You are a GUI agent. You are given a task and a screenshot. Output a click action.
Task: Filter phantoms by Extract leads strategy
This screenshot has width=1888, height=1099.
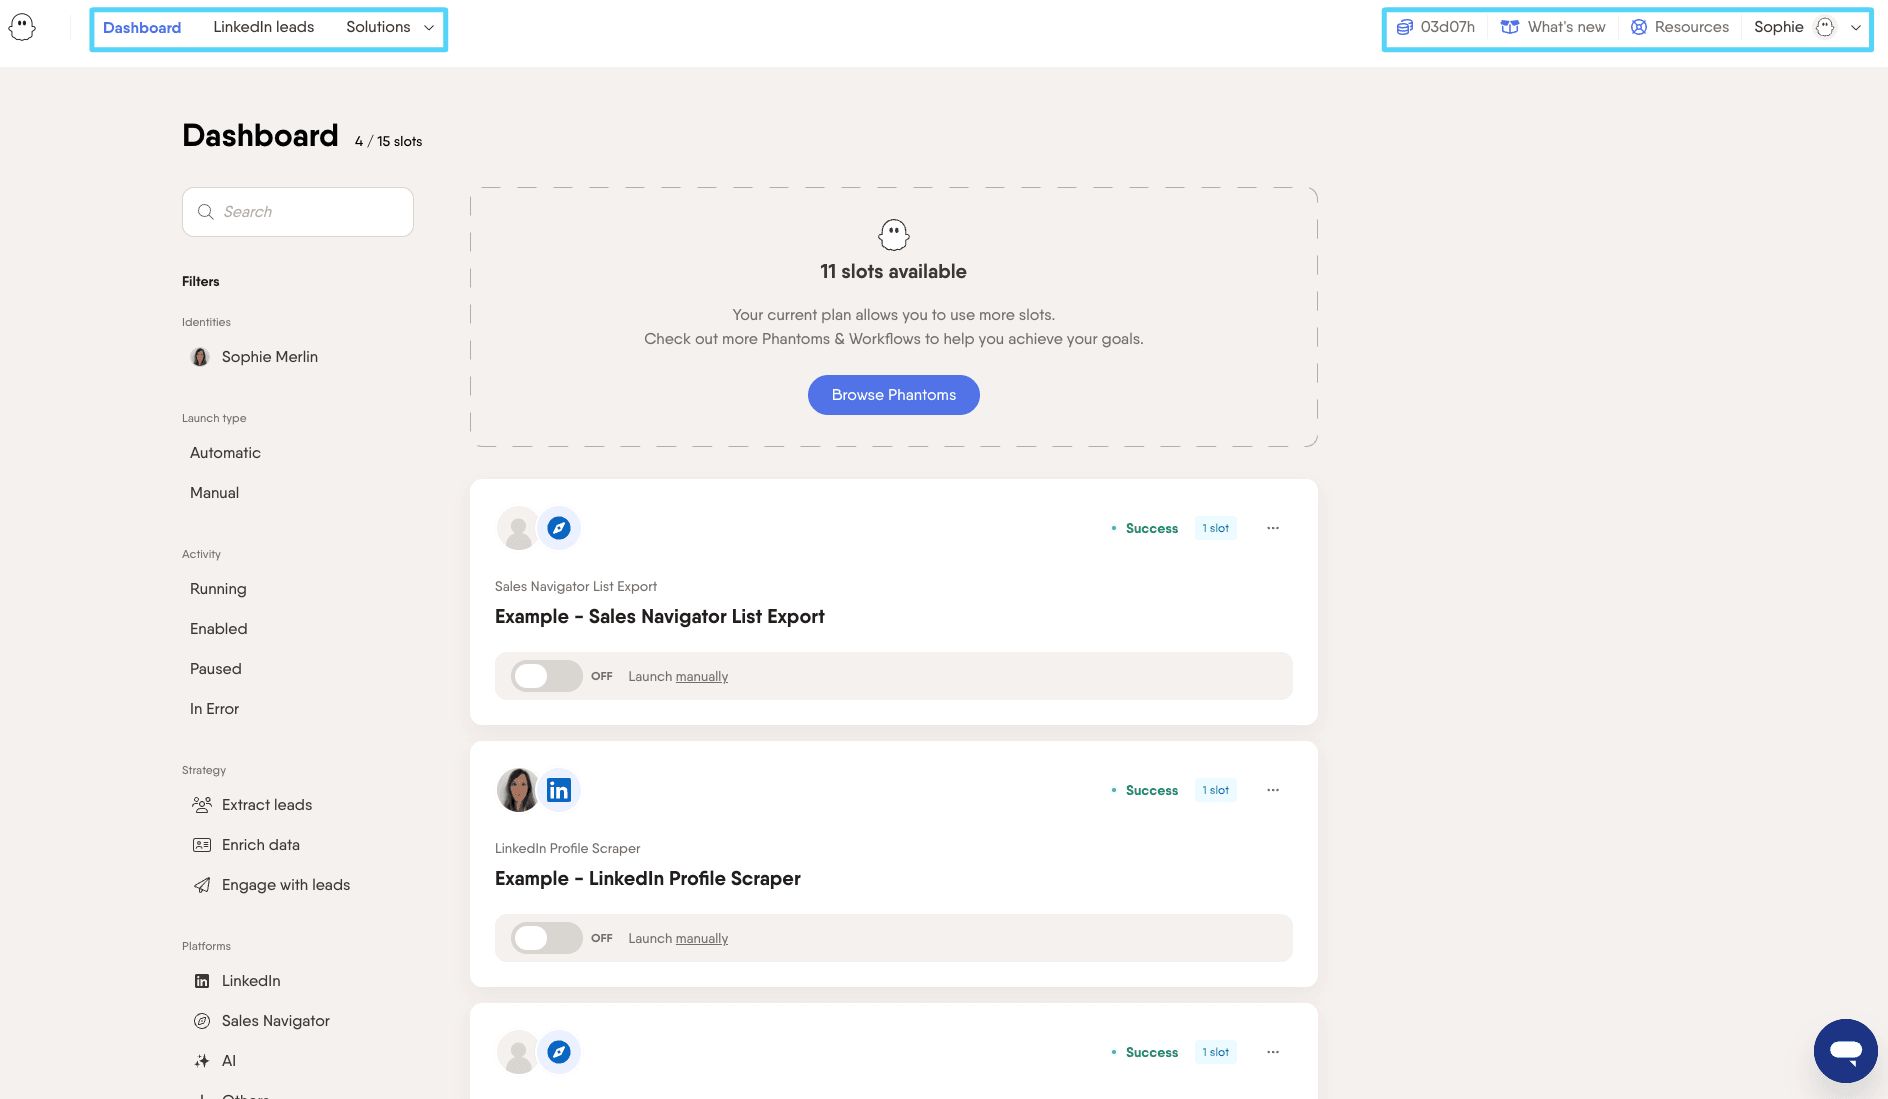tap(266, 805)
